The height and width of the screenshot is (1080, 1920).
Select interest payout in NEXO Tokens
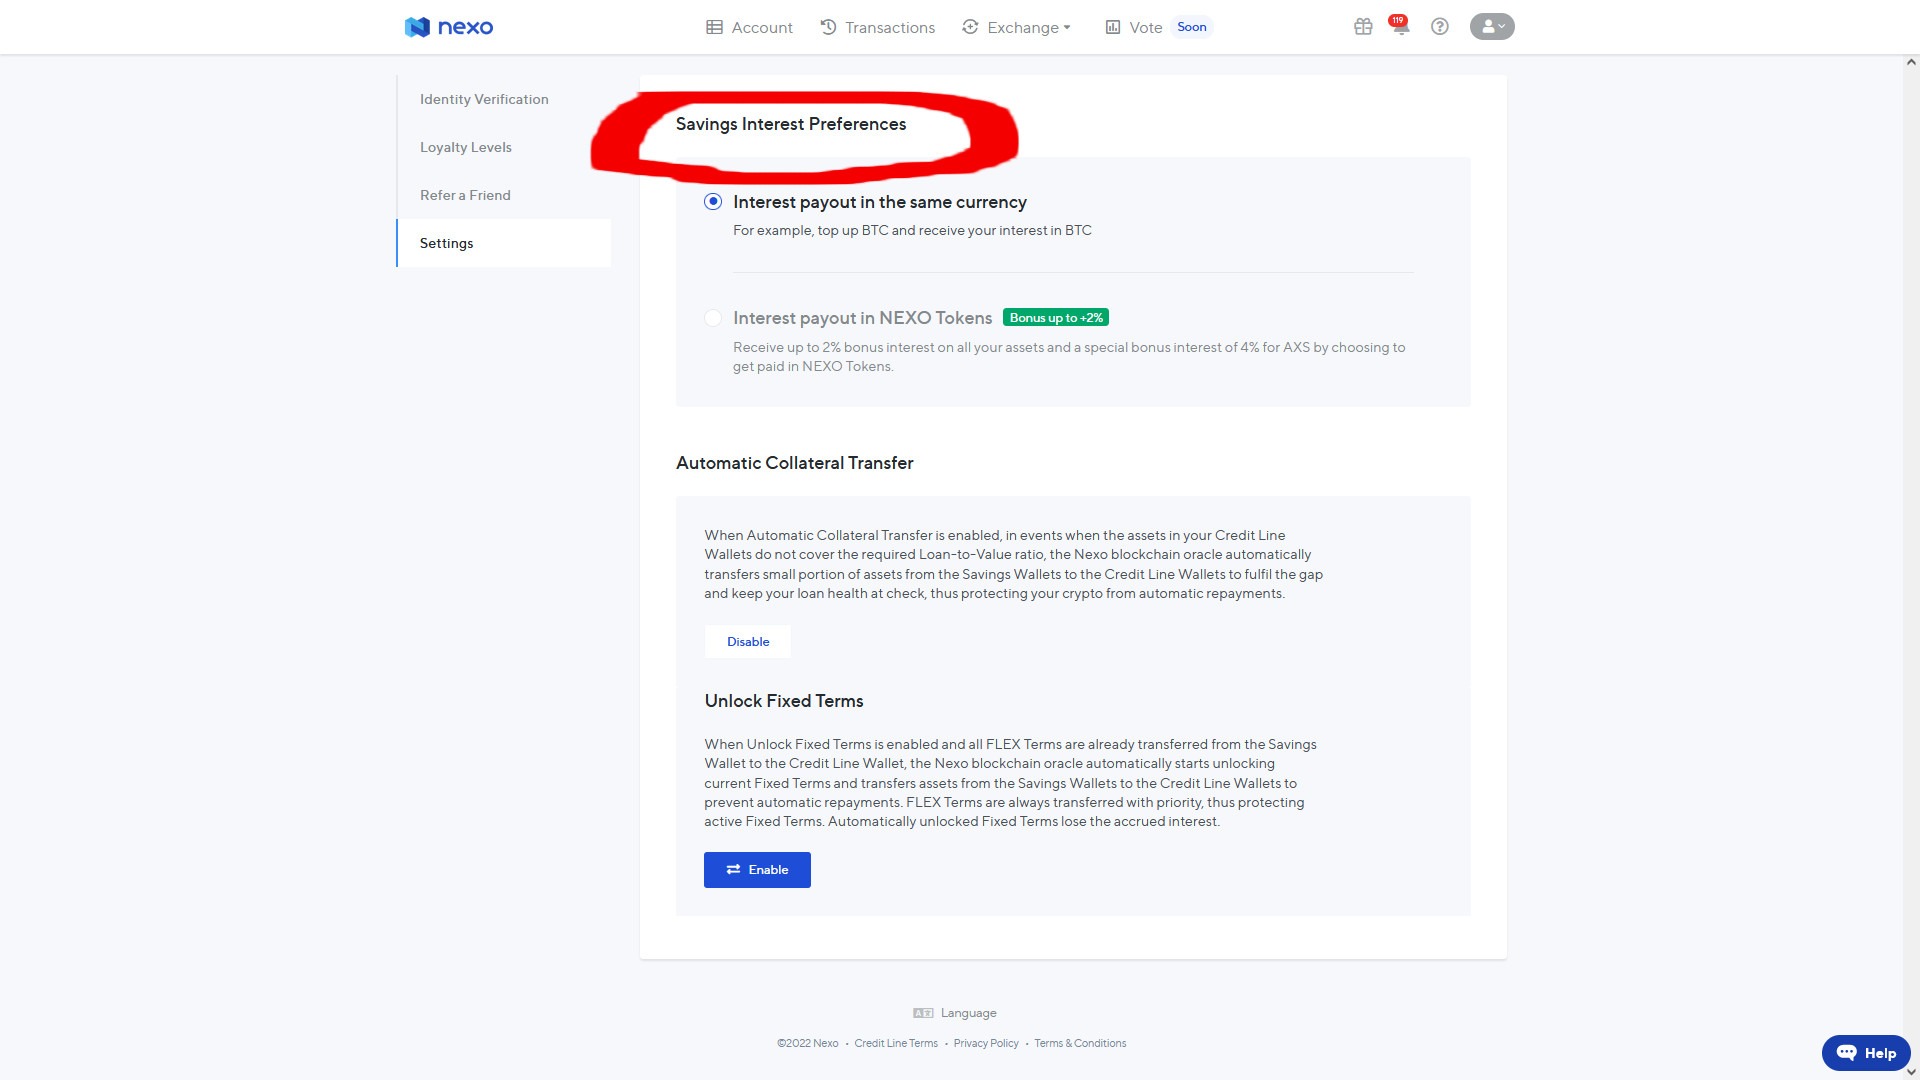pyautogui.click(x=713, y=318)
